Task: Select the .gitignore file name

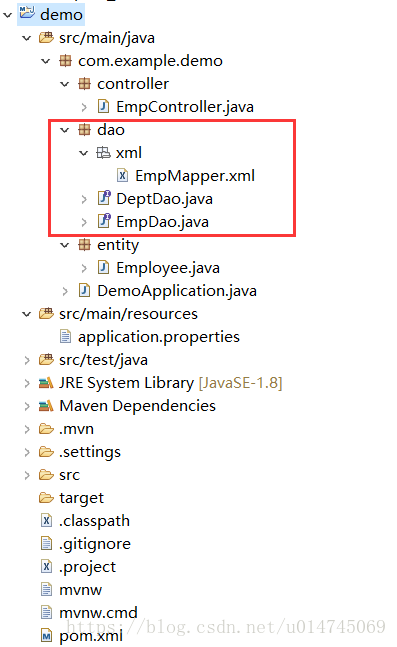Action: [x=95, y=544]
